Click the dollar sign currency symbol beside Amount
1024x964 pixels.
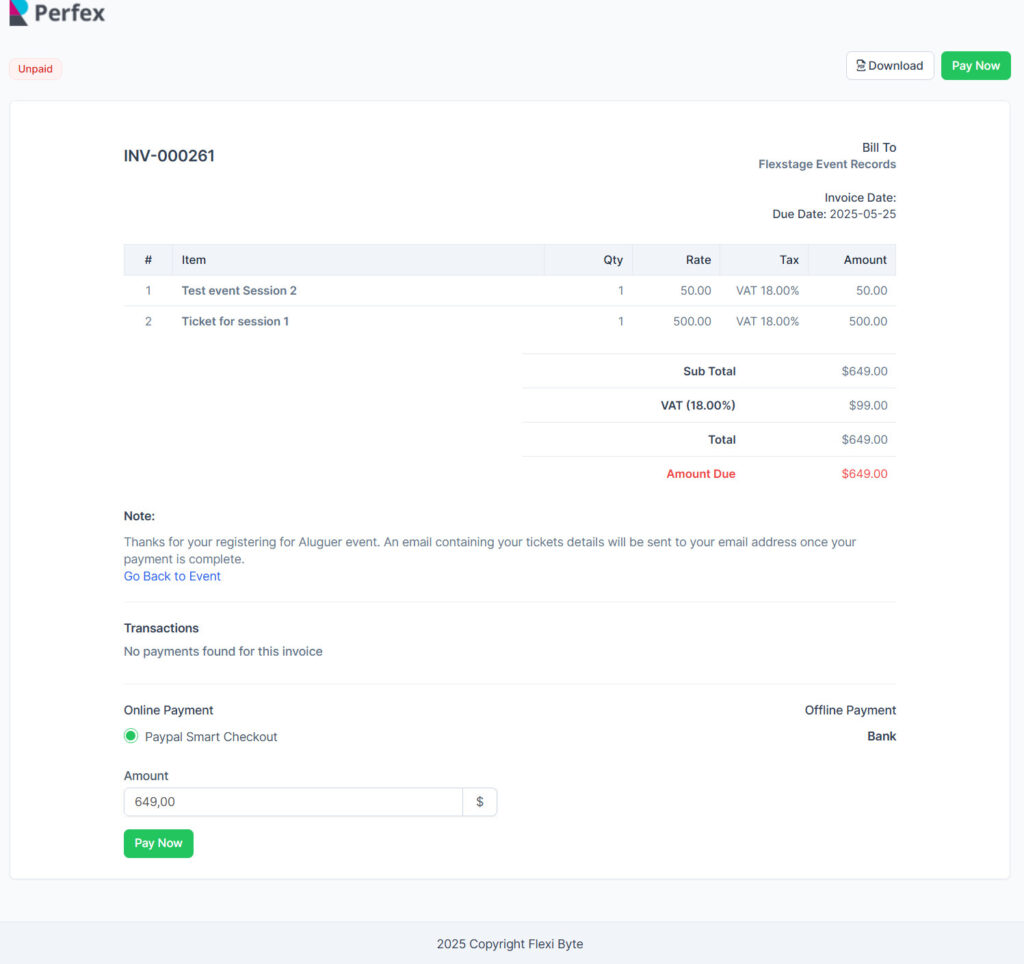pyautogui.click(x=481, y=801)
